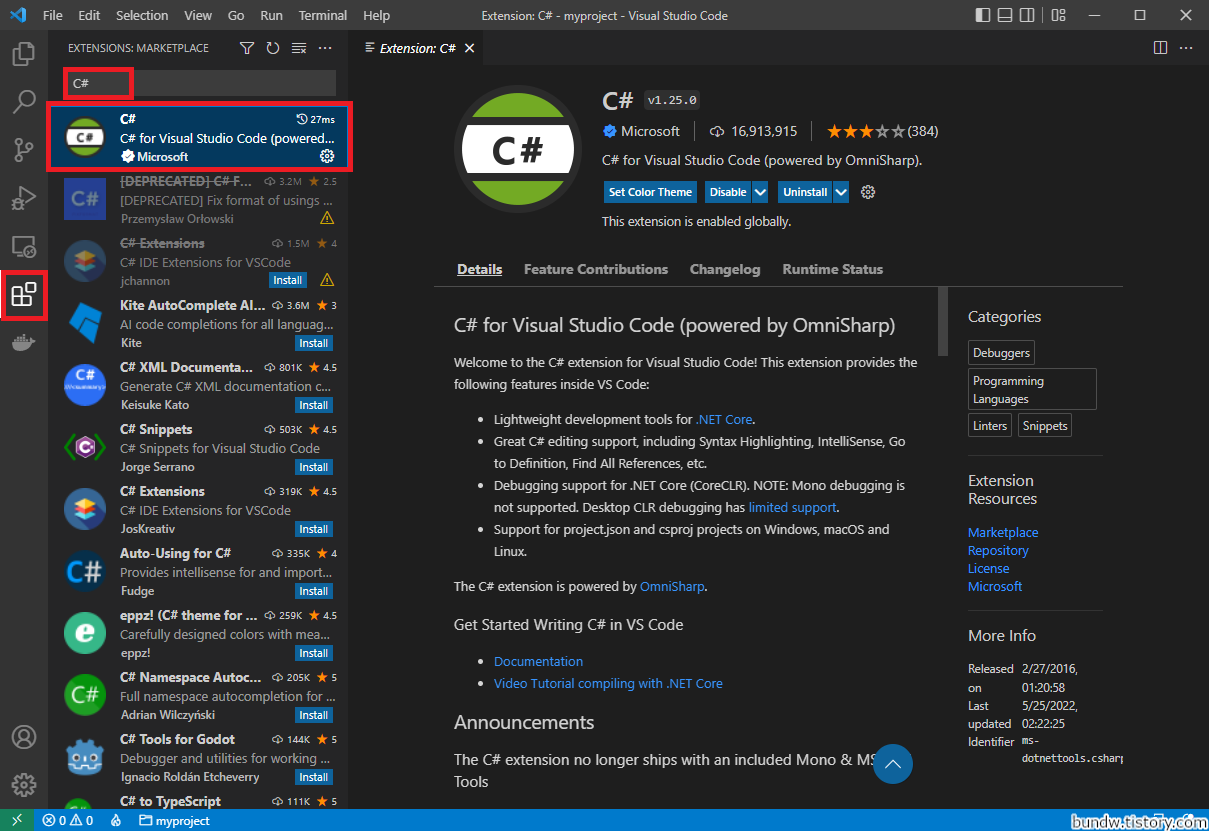
Task: Open the Run and Debug view
Action: tap(24, 198)
